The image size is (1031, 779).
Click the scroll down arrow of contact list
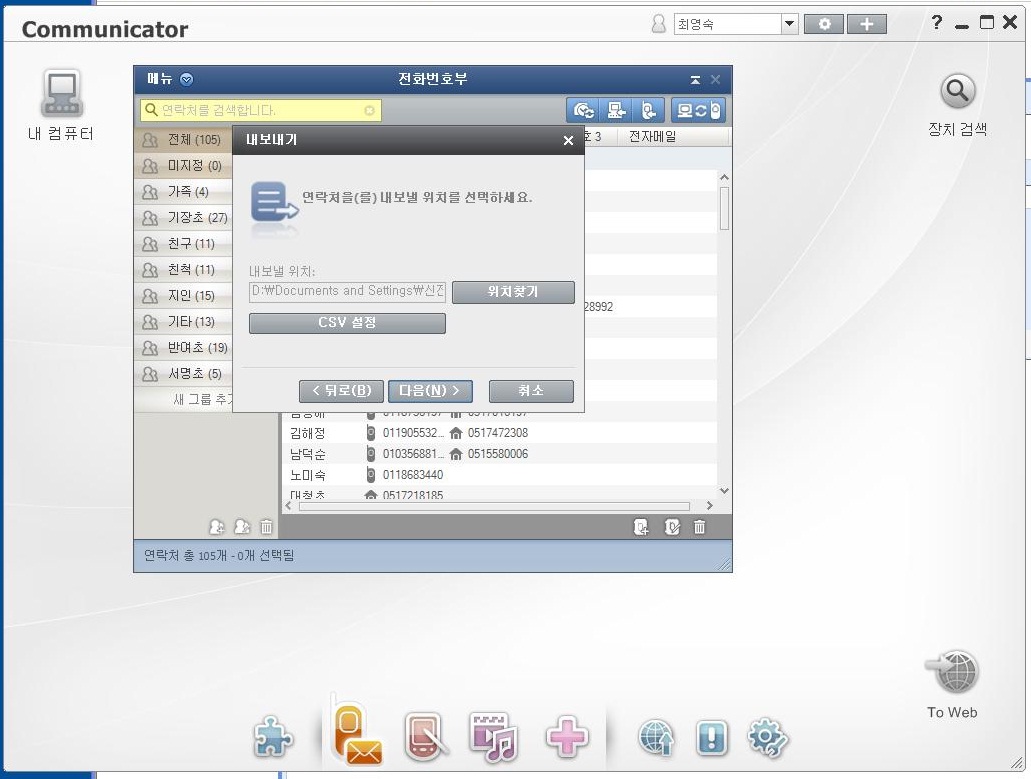(724, 490)
